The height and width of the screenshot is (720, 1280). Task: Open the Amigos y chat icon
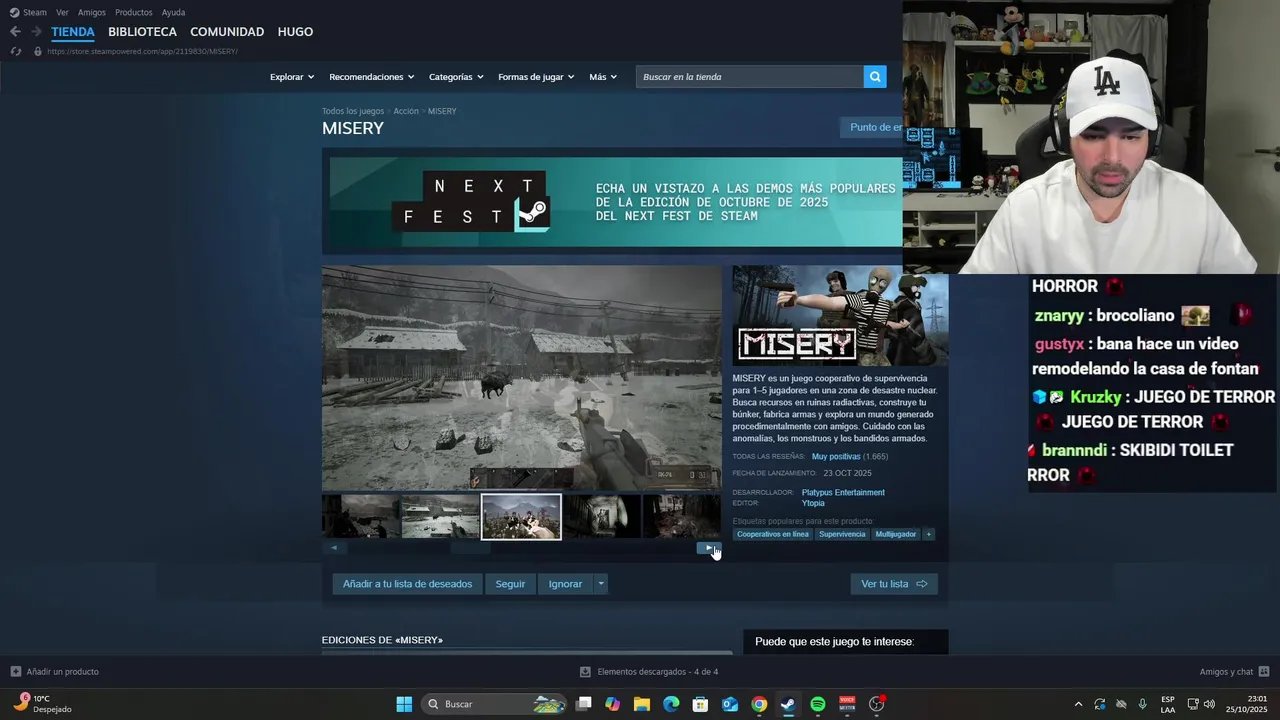coord(1264,672)
